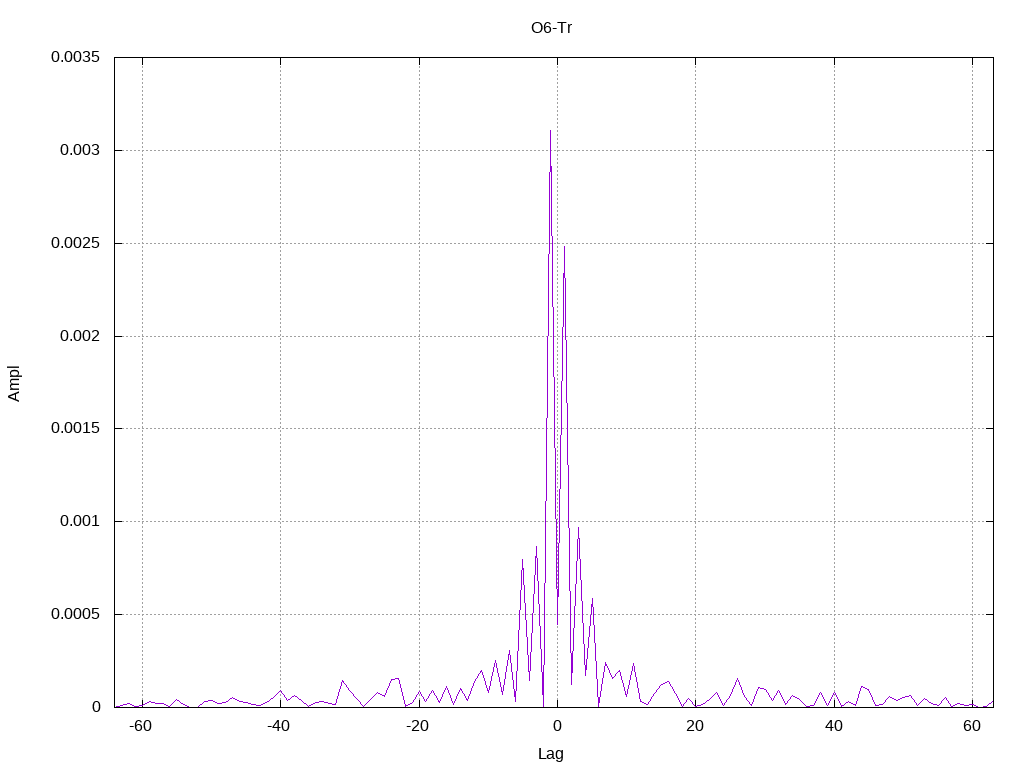
Task: Click the x-axis tick label 60
Action: (x=972, y=726)
